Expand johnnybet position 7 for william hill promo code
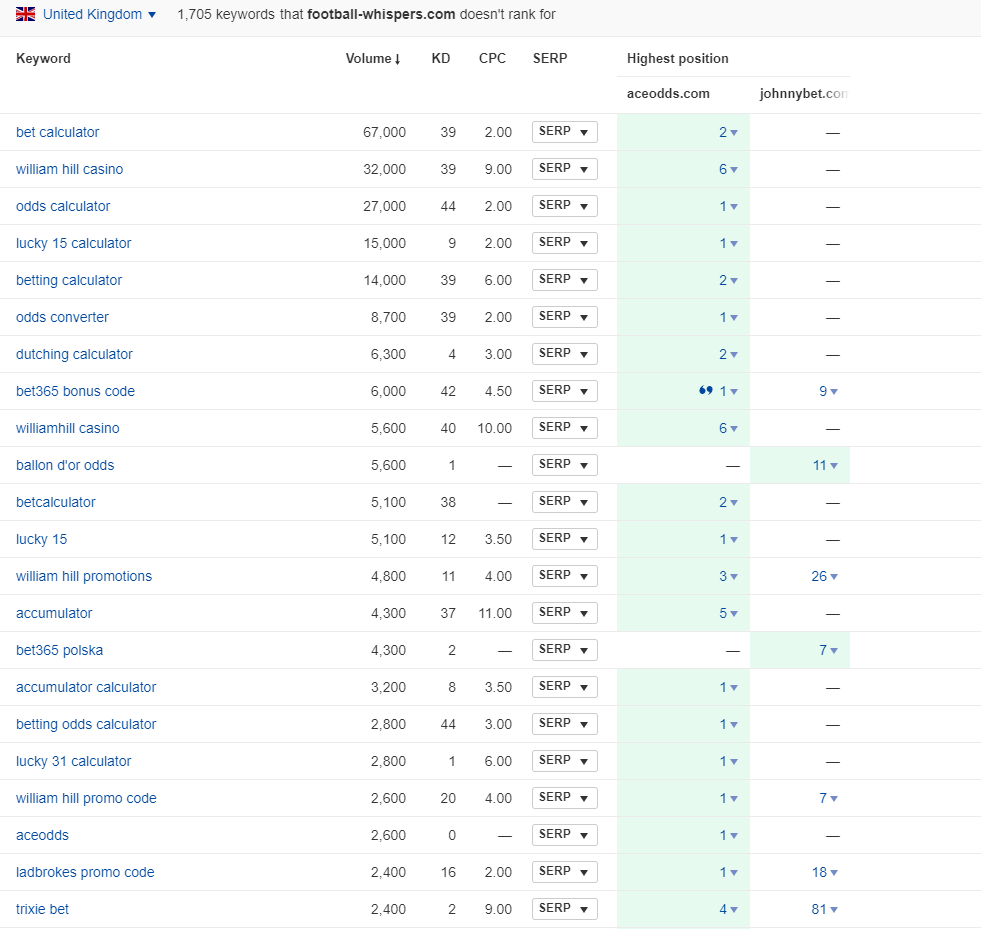This screenshot has height=929, width=981. (828, 798)
